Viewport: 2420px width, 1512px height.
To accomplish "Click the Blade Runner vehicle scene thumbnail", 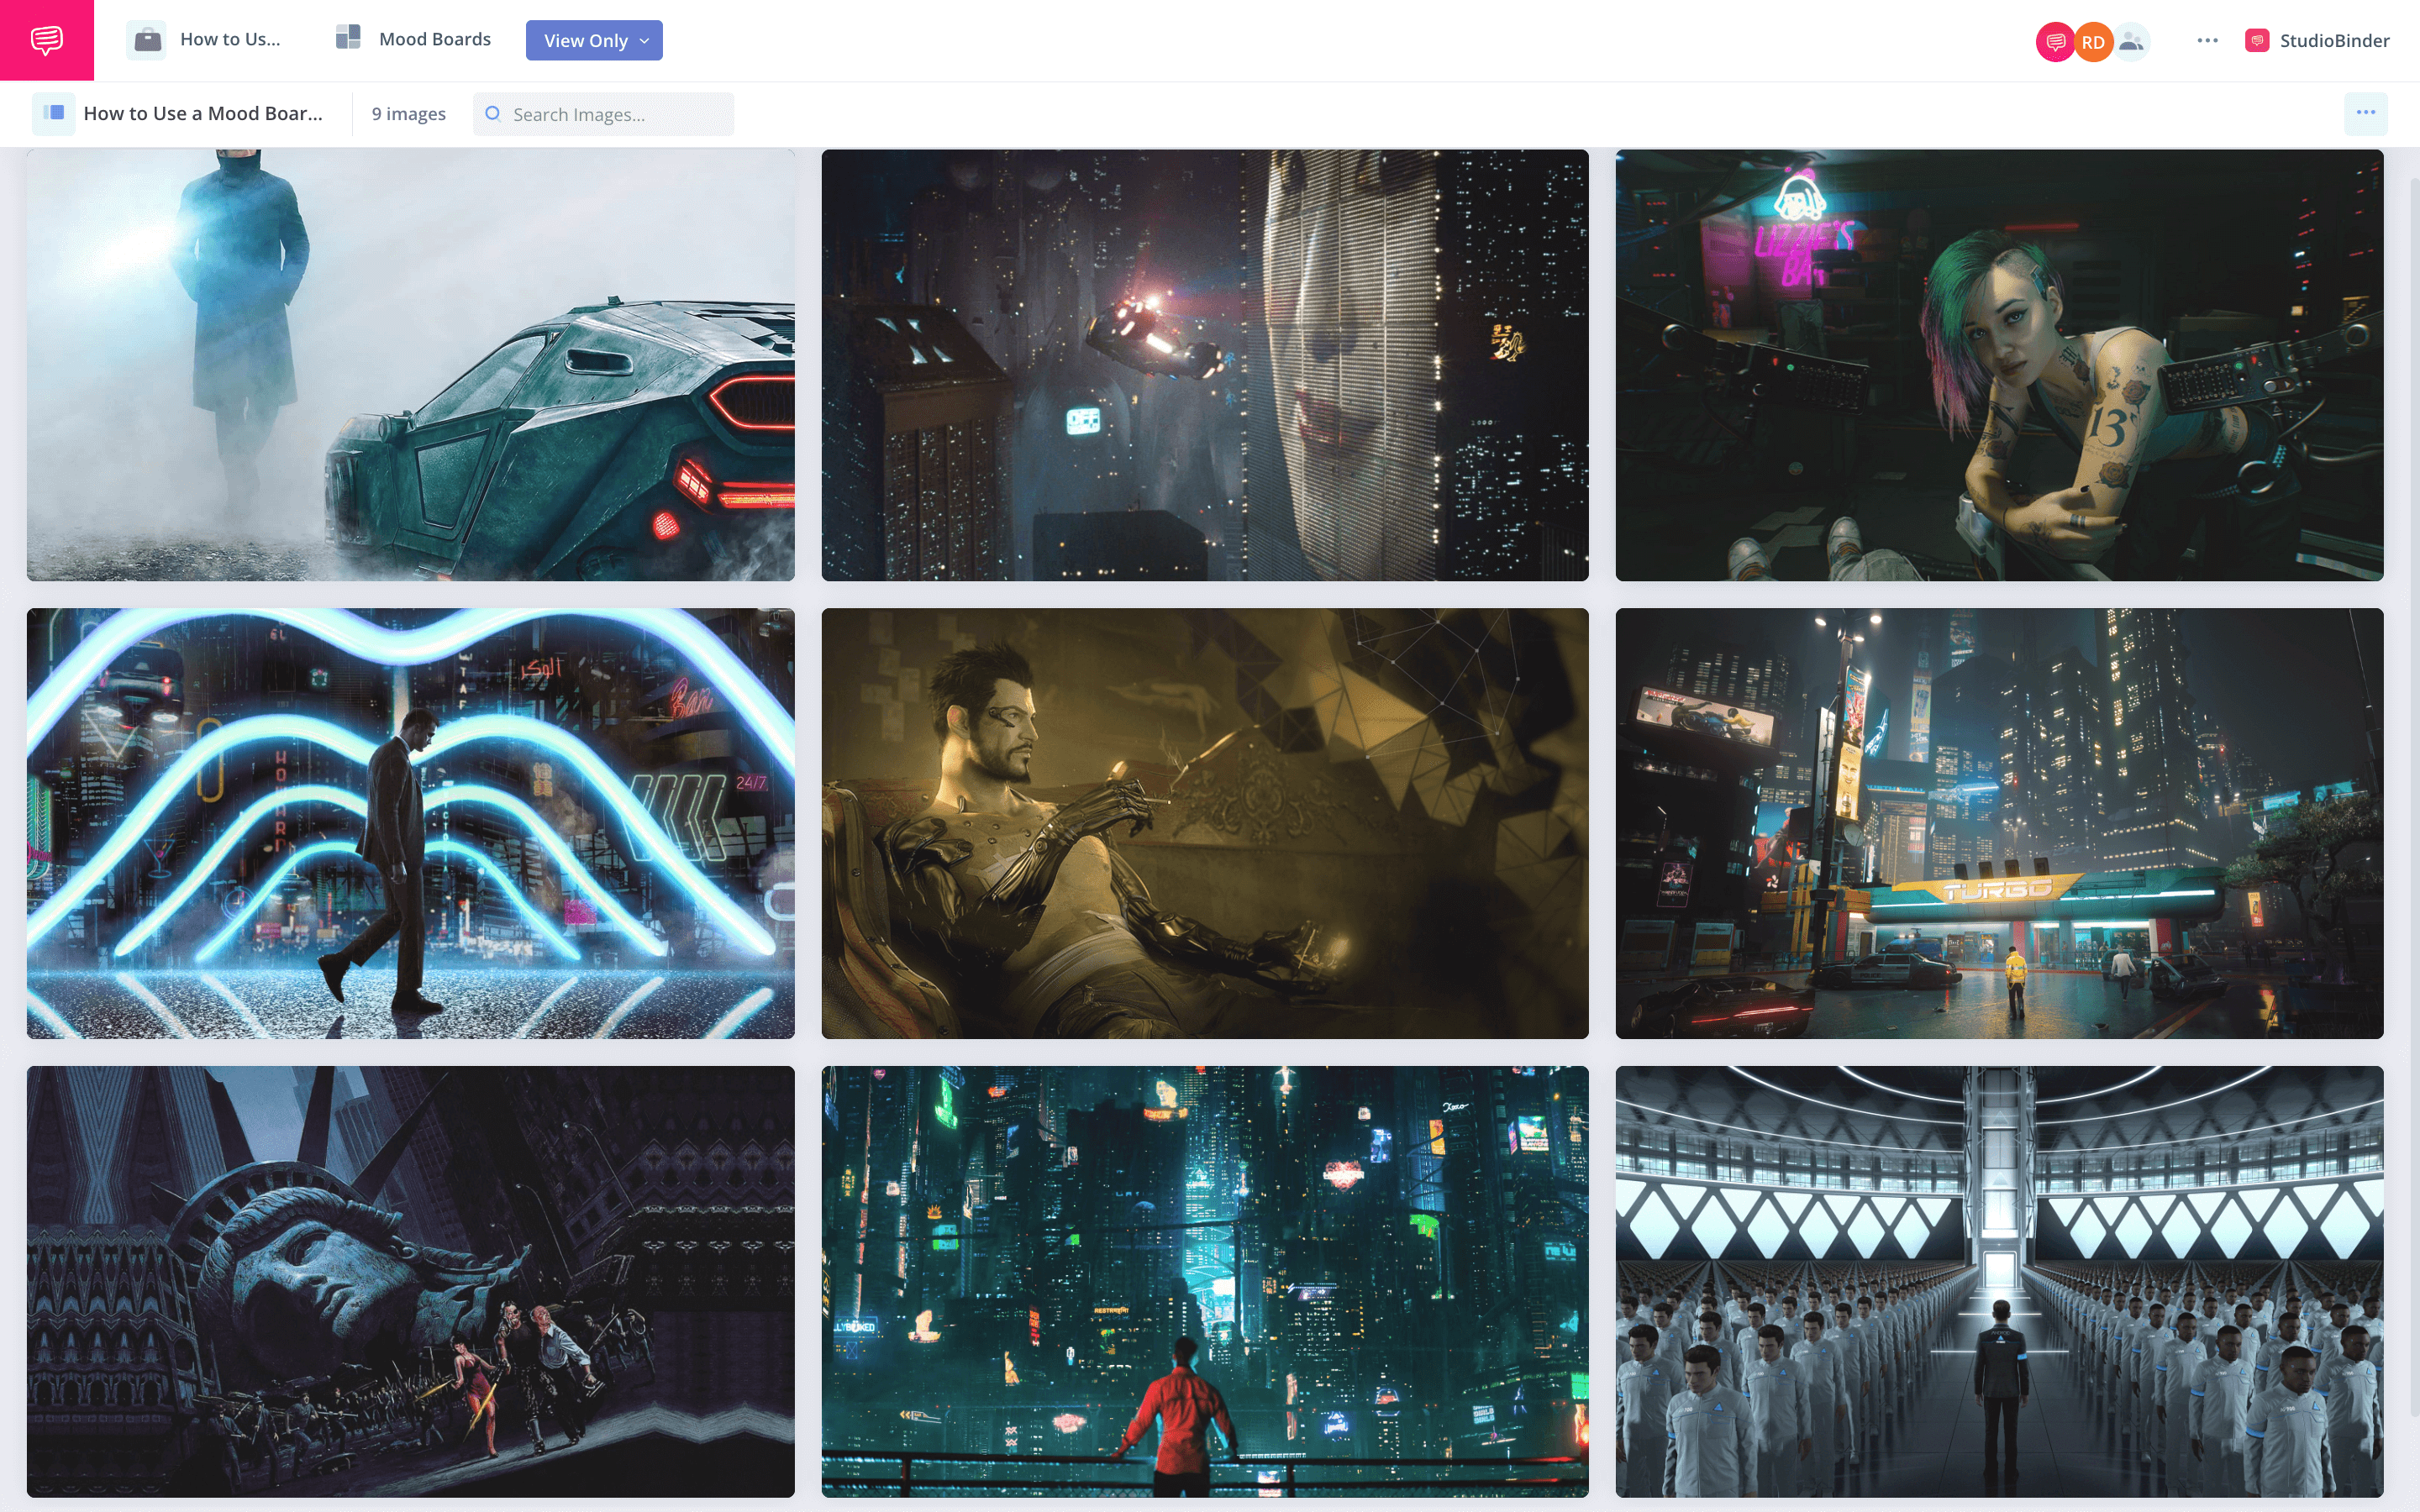I will point(409,364).
